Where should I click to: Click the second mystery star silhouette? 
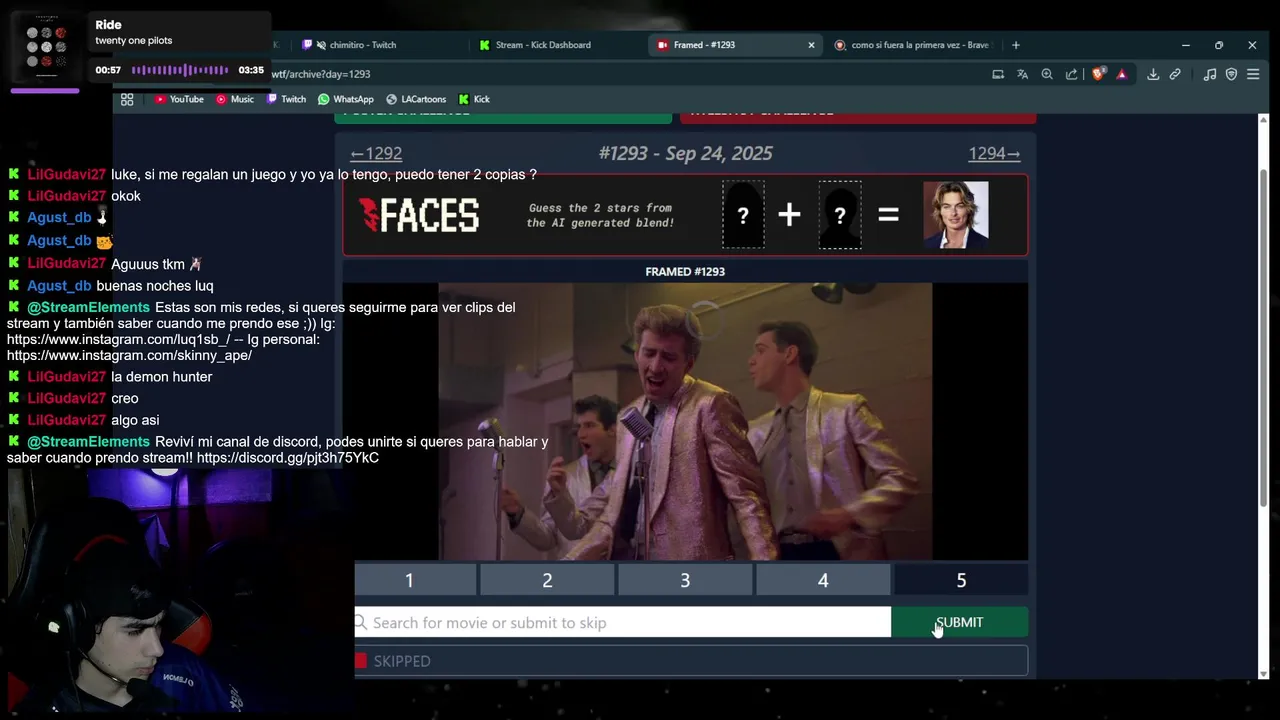tap(840, 215)
